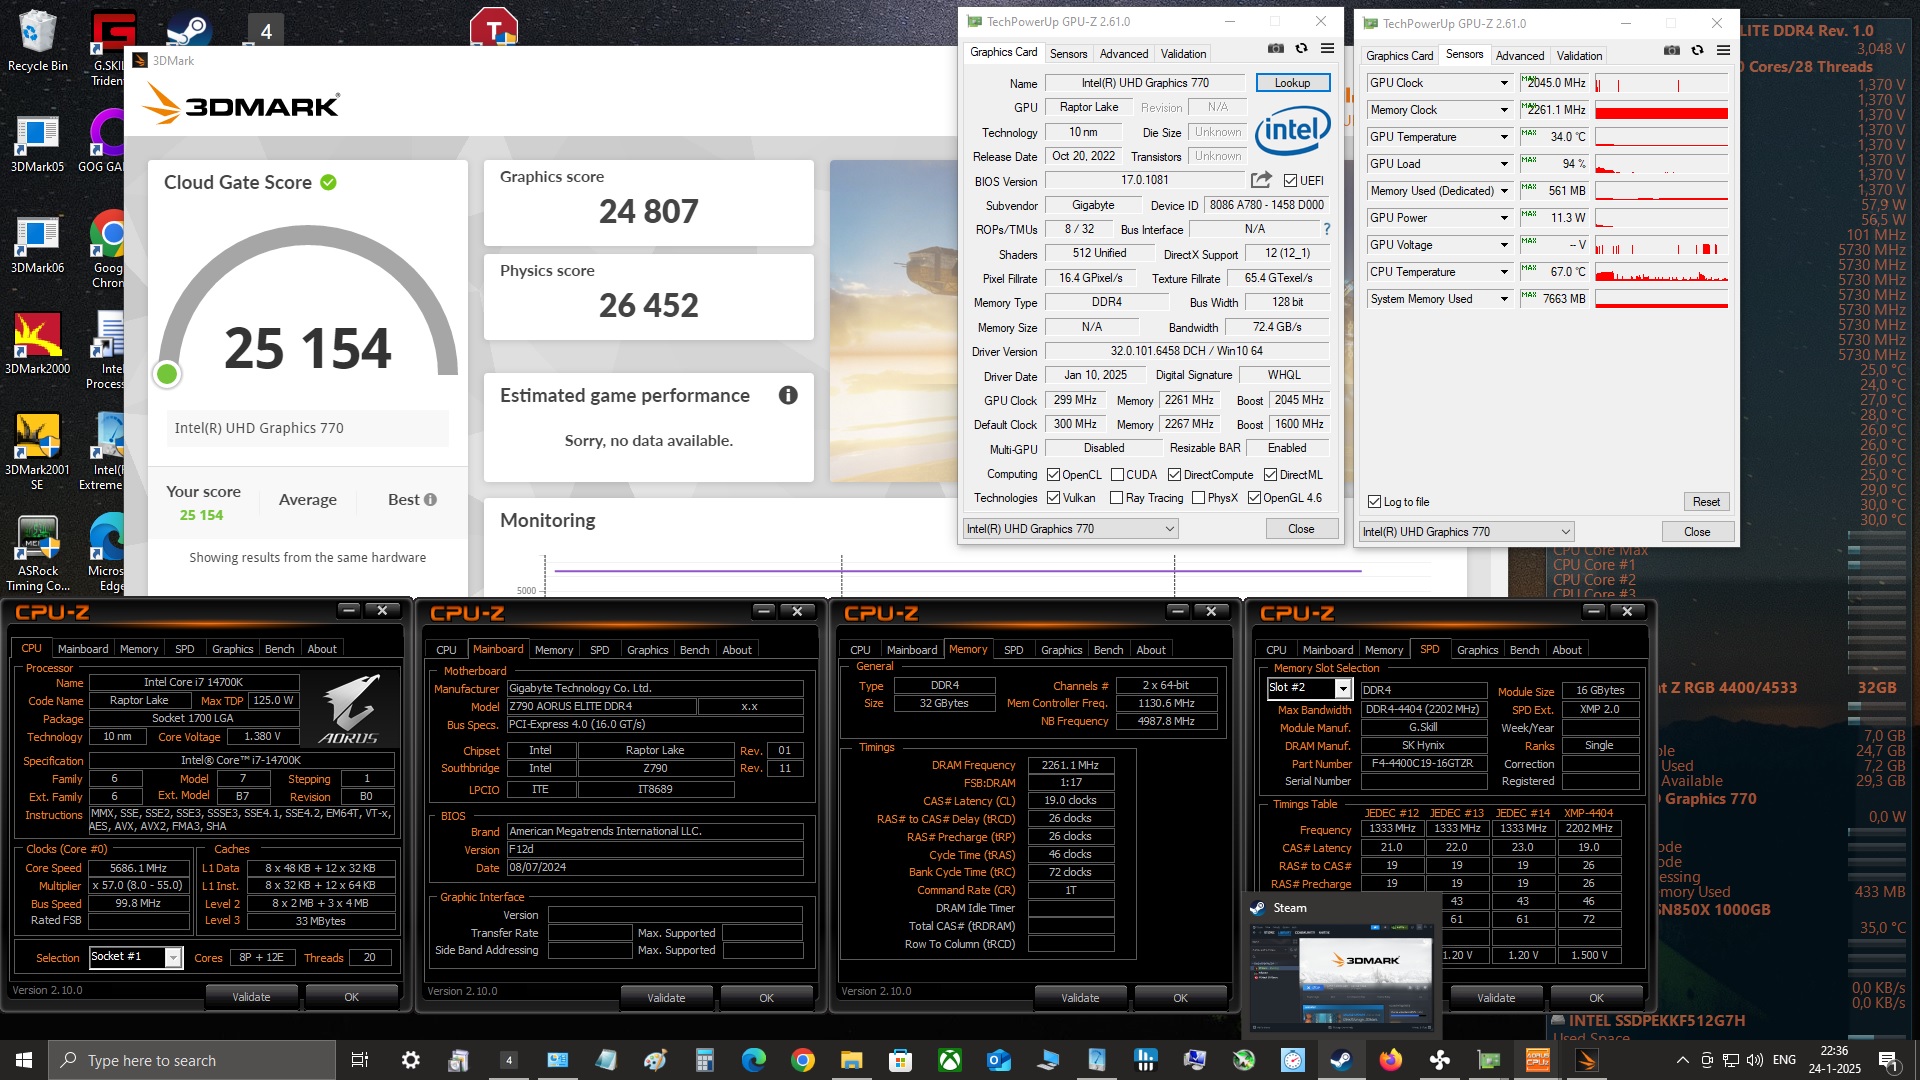Click the GPU-Z screenshot camera icon in Graphics Card window

(x=1276, y=48)
